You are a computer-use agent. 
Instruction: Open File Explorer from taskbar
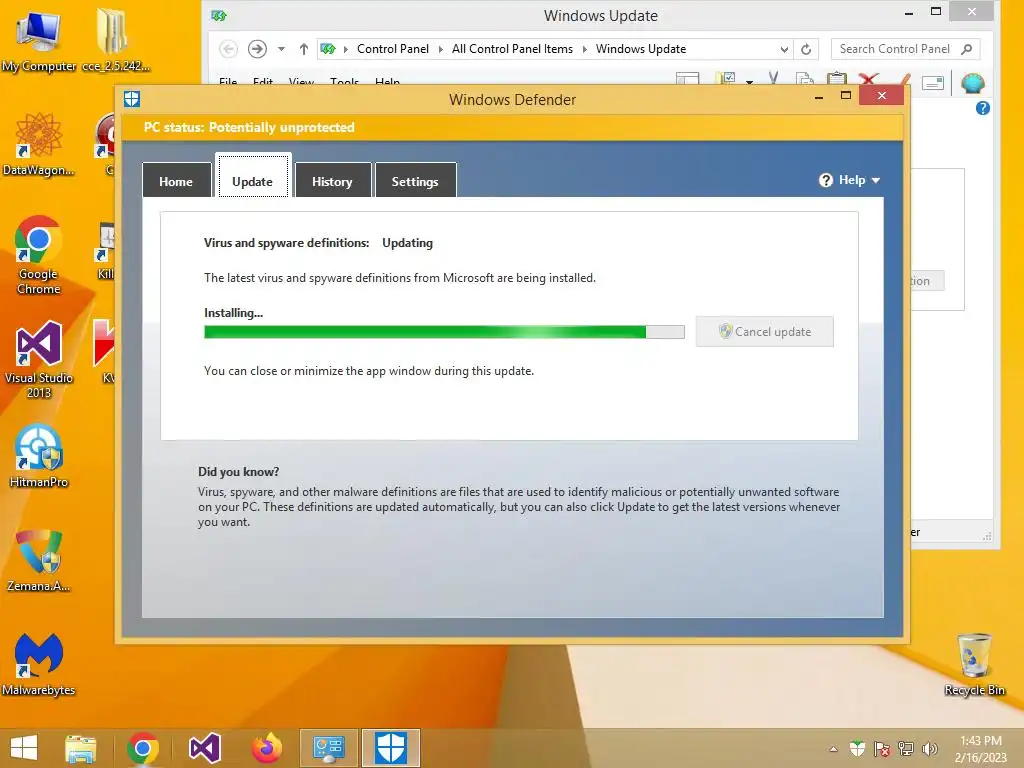tap(81, 748)
